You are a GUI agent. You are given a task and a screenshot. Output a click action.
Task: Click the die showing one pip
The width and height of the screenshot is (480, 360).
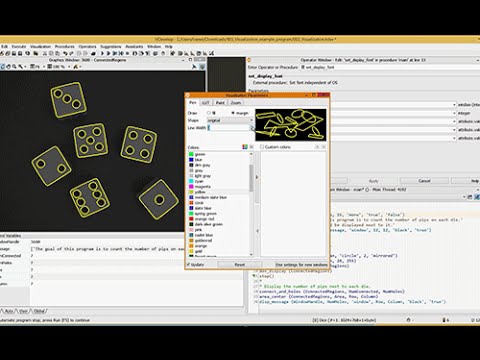tap(159, 199)
